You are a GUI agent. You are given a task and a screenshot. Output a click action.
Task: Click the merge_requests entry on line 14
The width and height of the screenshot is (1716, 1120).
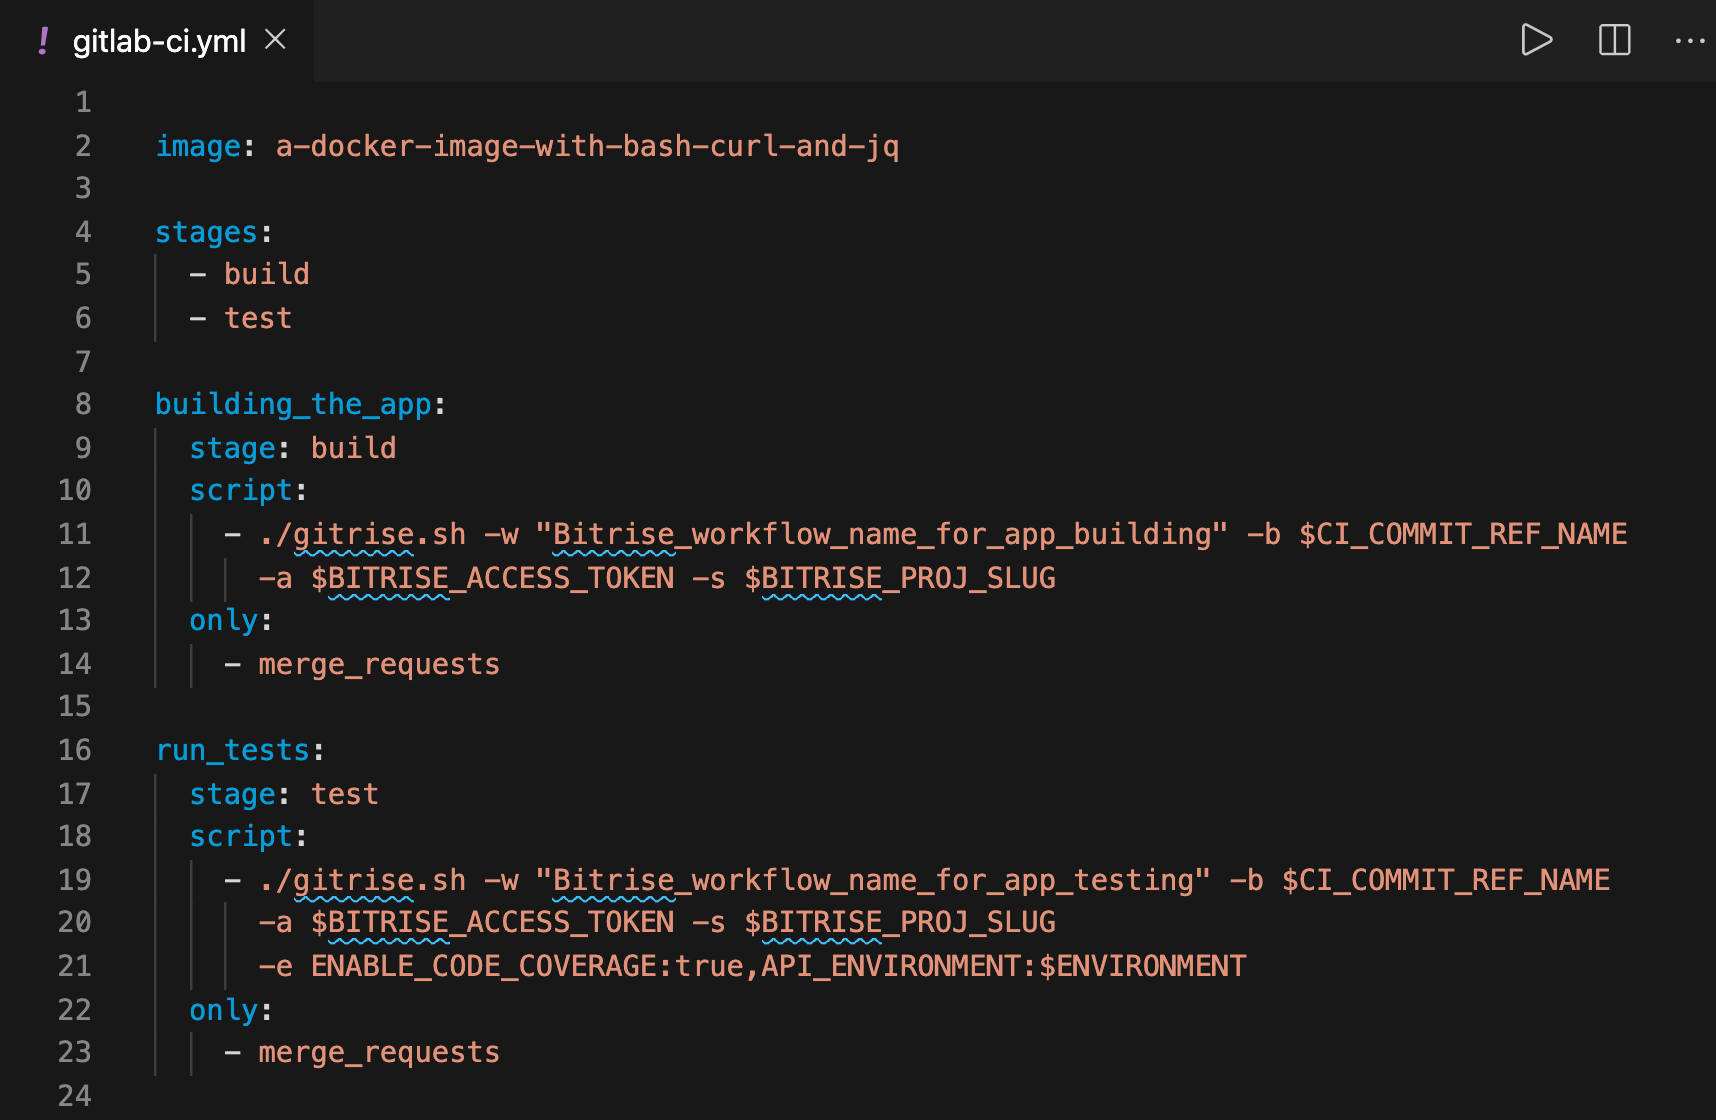378,663
